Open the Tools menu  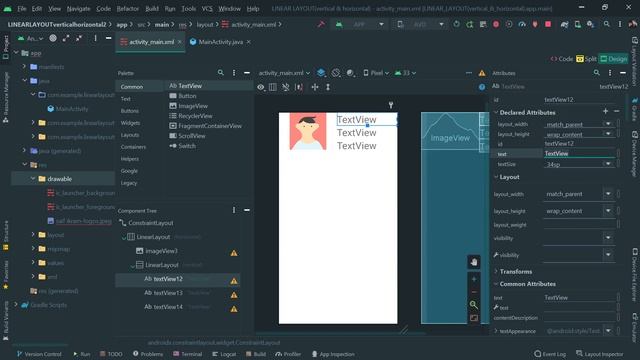point(188,9)
